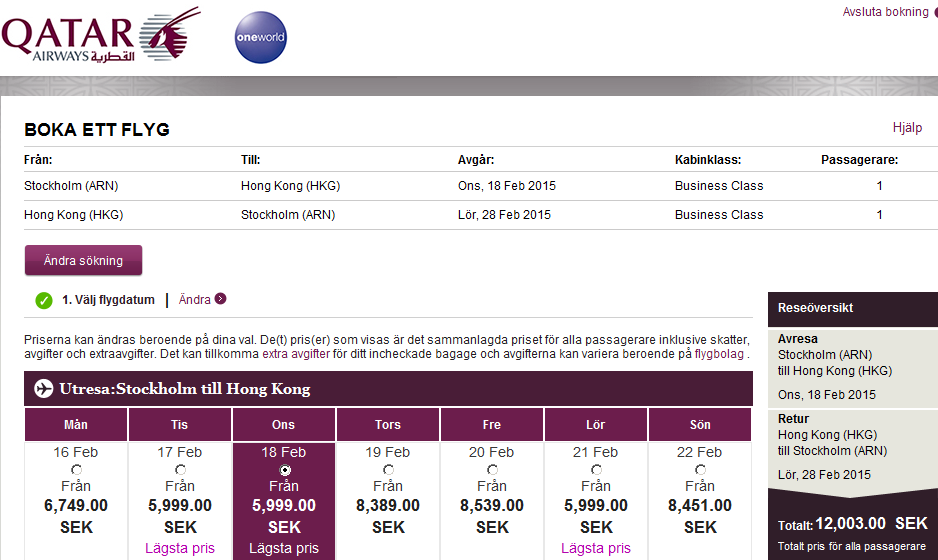The height and width of the screenshot is (560, 938).
Task: Click Avsluta bokning link
Action: pos(885,12)
